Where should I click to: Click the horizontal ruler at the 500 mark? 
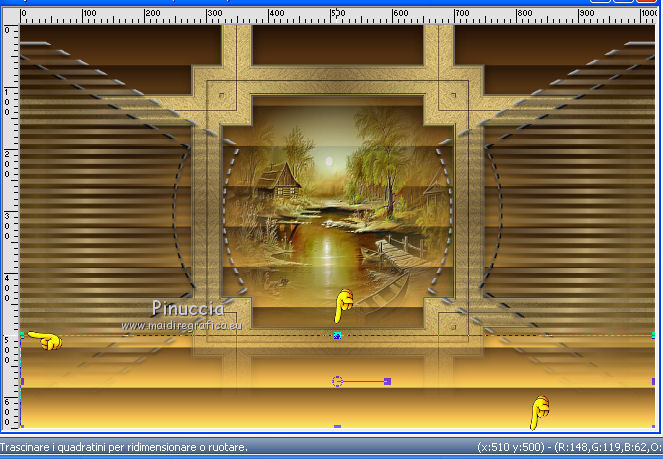[x=332, y=17]
